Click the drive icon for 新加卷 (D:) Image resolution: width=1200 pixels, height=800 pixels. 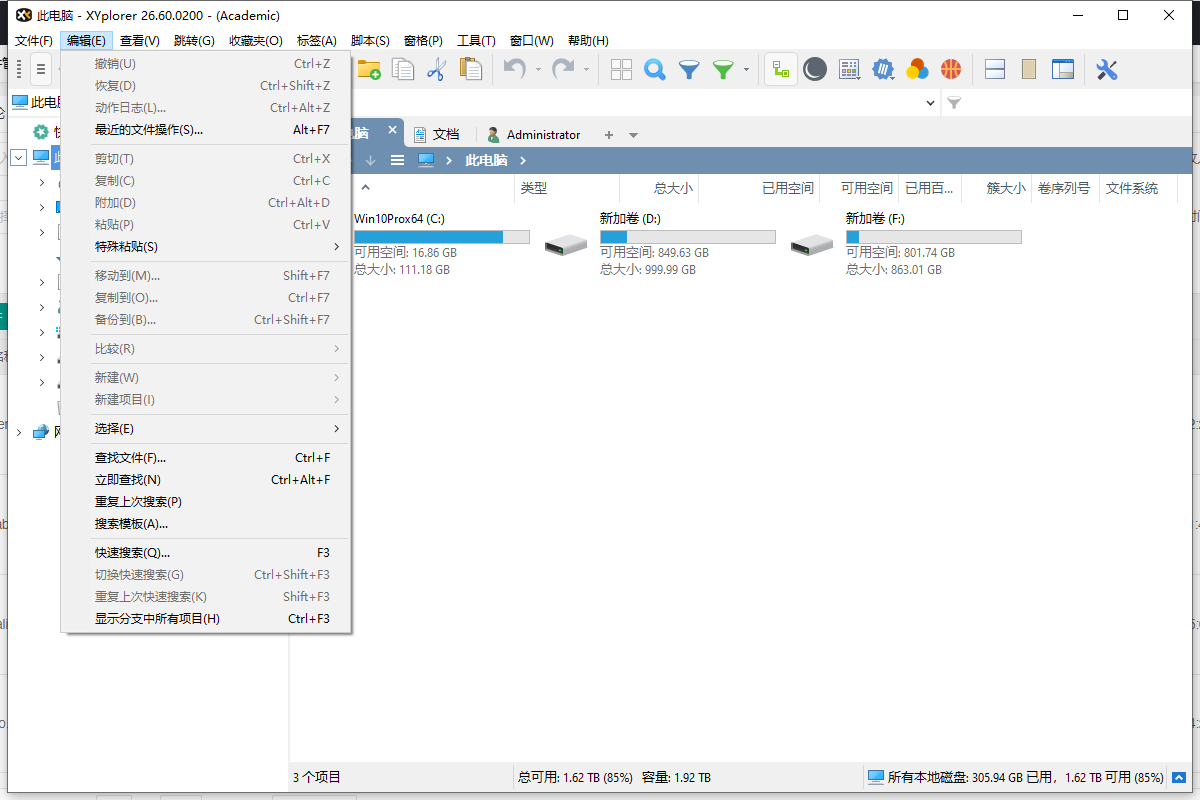point(566,244)
